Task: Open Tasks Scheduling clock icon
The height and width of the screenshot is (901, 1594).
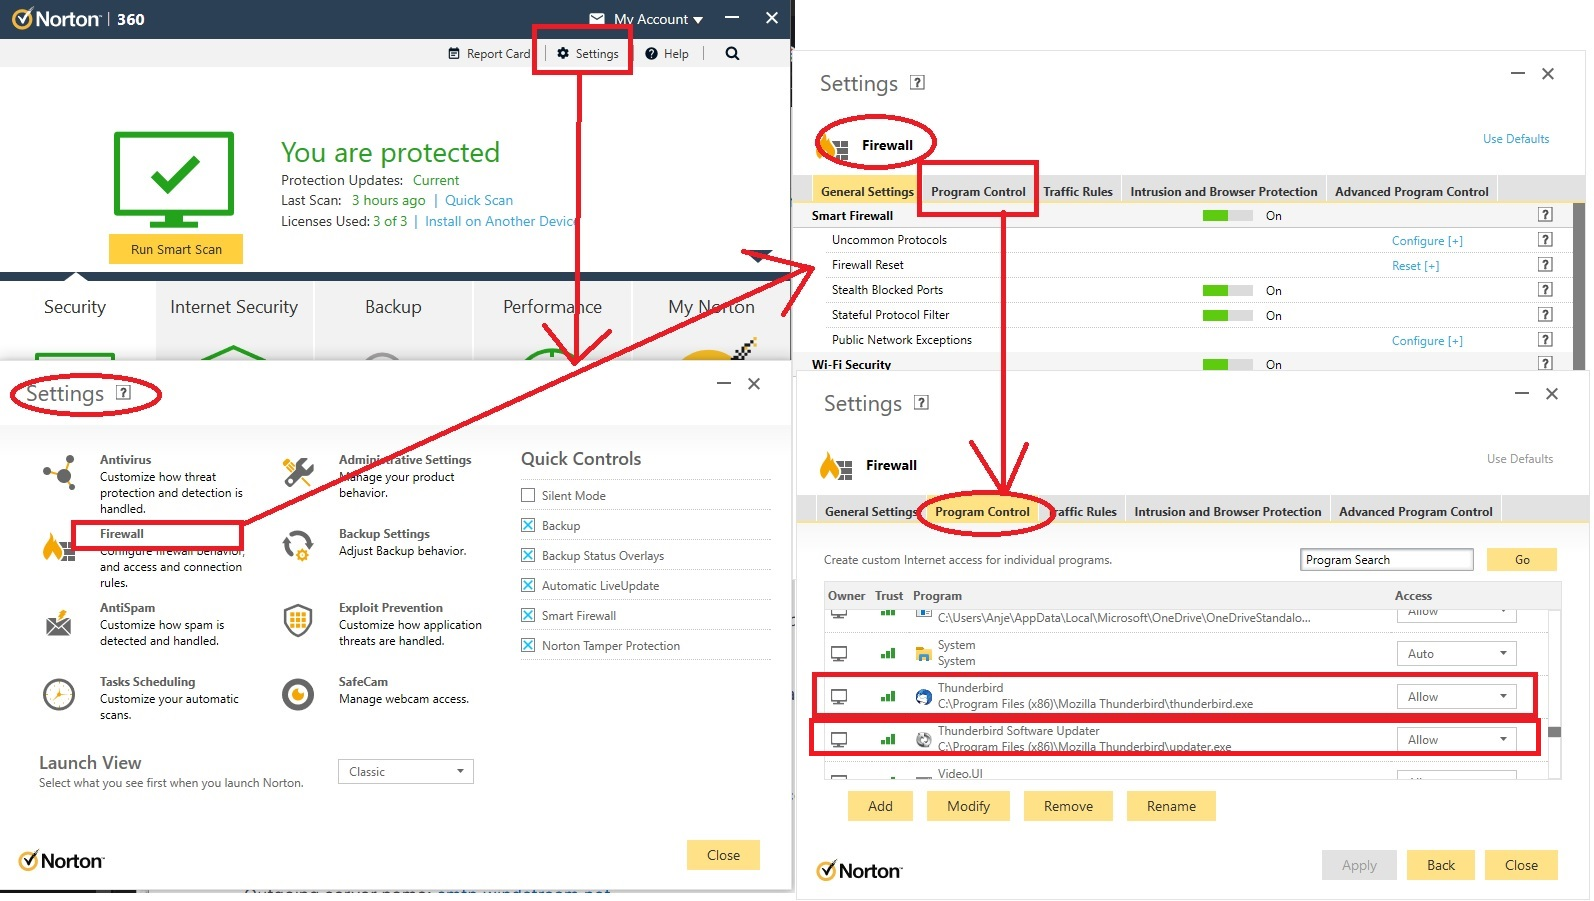Action: [59, 694]
